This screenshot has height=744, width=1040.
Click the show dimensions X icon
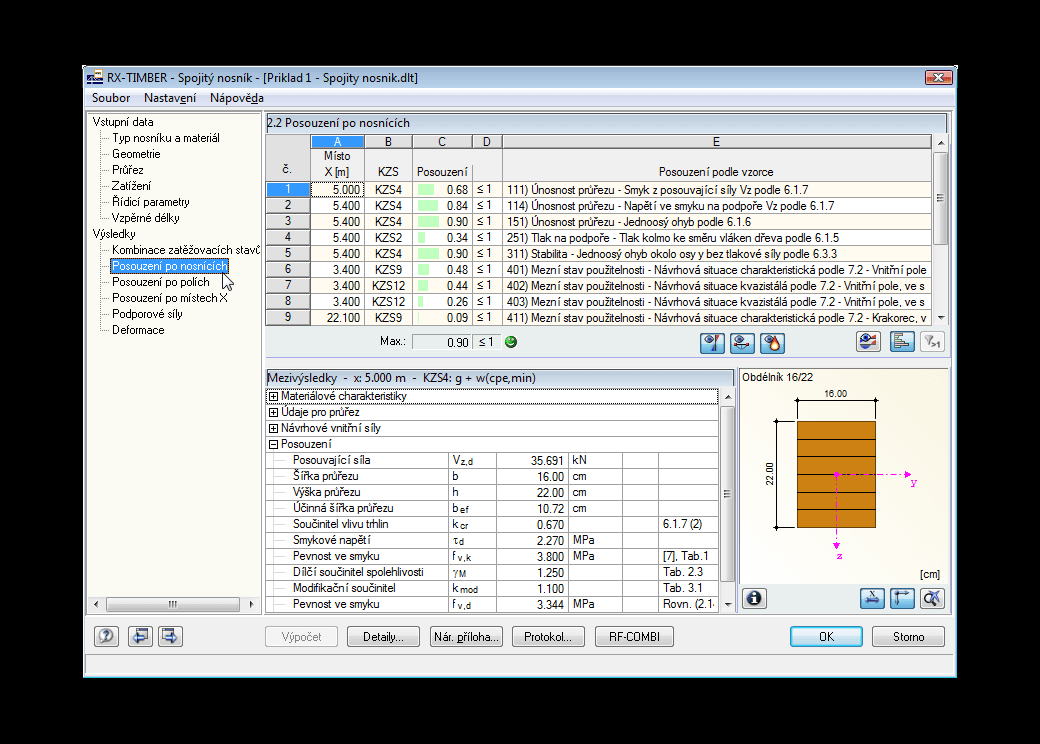[x=872, y=598]
